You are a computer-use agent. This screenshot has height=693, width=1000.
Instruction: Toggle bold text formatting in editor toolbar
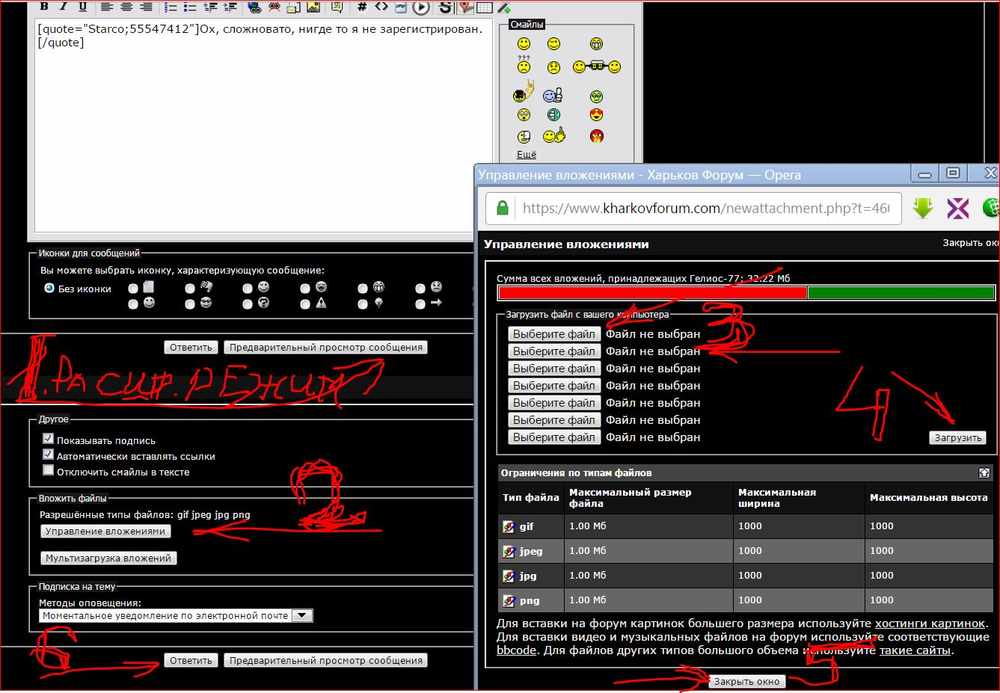tap(44, 6)
